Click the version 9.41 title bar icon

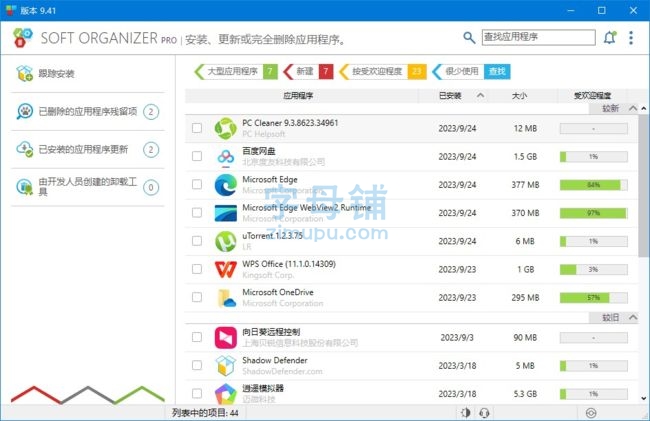coord(11,10)
